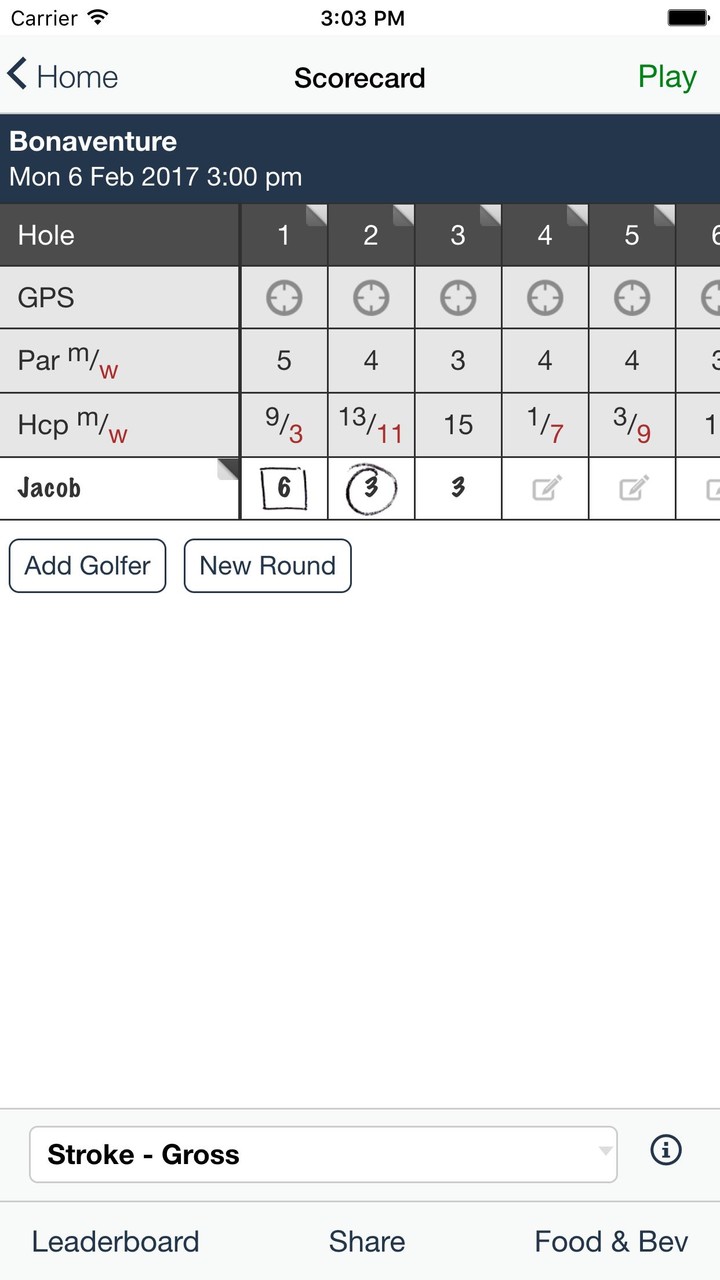Open the Food & Bev menu
The image size is (720, 1280).
pyautogui.click(x=611, y=1241)
